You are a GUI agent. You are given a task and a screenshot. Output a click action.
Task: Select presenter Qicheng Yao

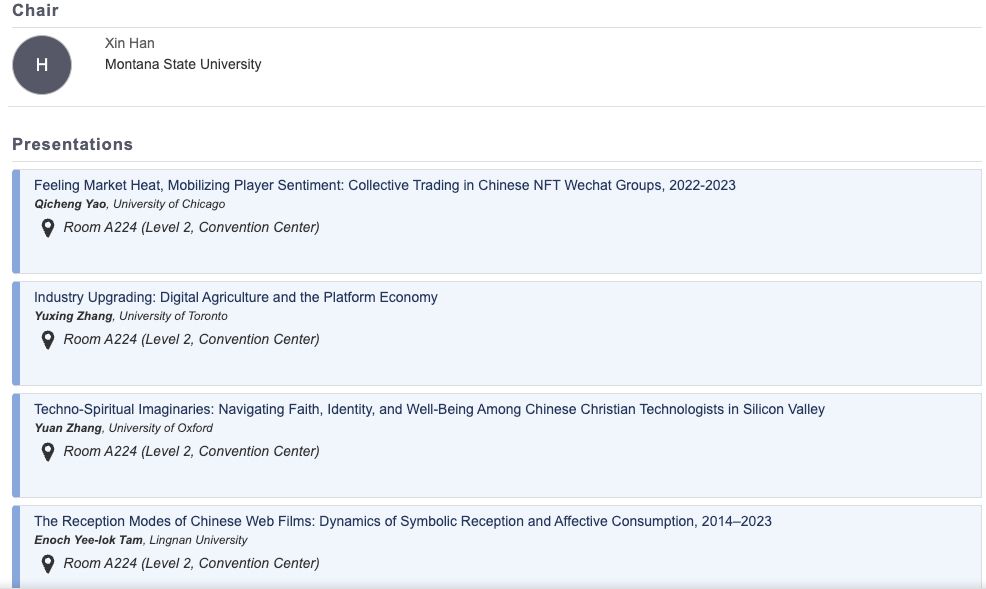[x=70, y=204]
